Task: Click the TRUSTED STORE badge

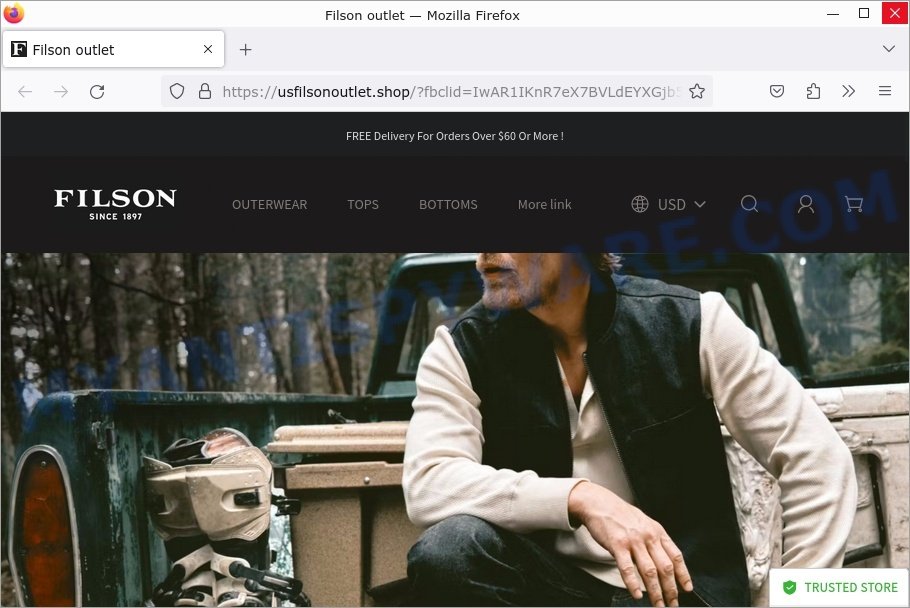Action: 840,588
